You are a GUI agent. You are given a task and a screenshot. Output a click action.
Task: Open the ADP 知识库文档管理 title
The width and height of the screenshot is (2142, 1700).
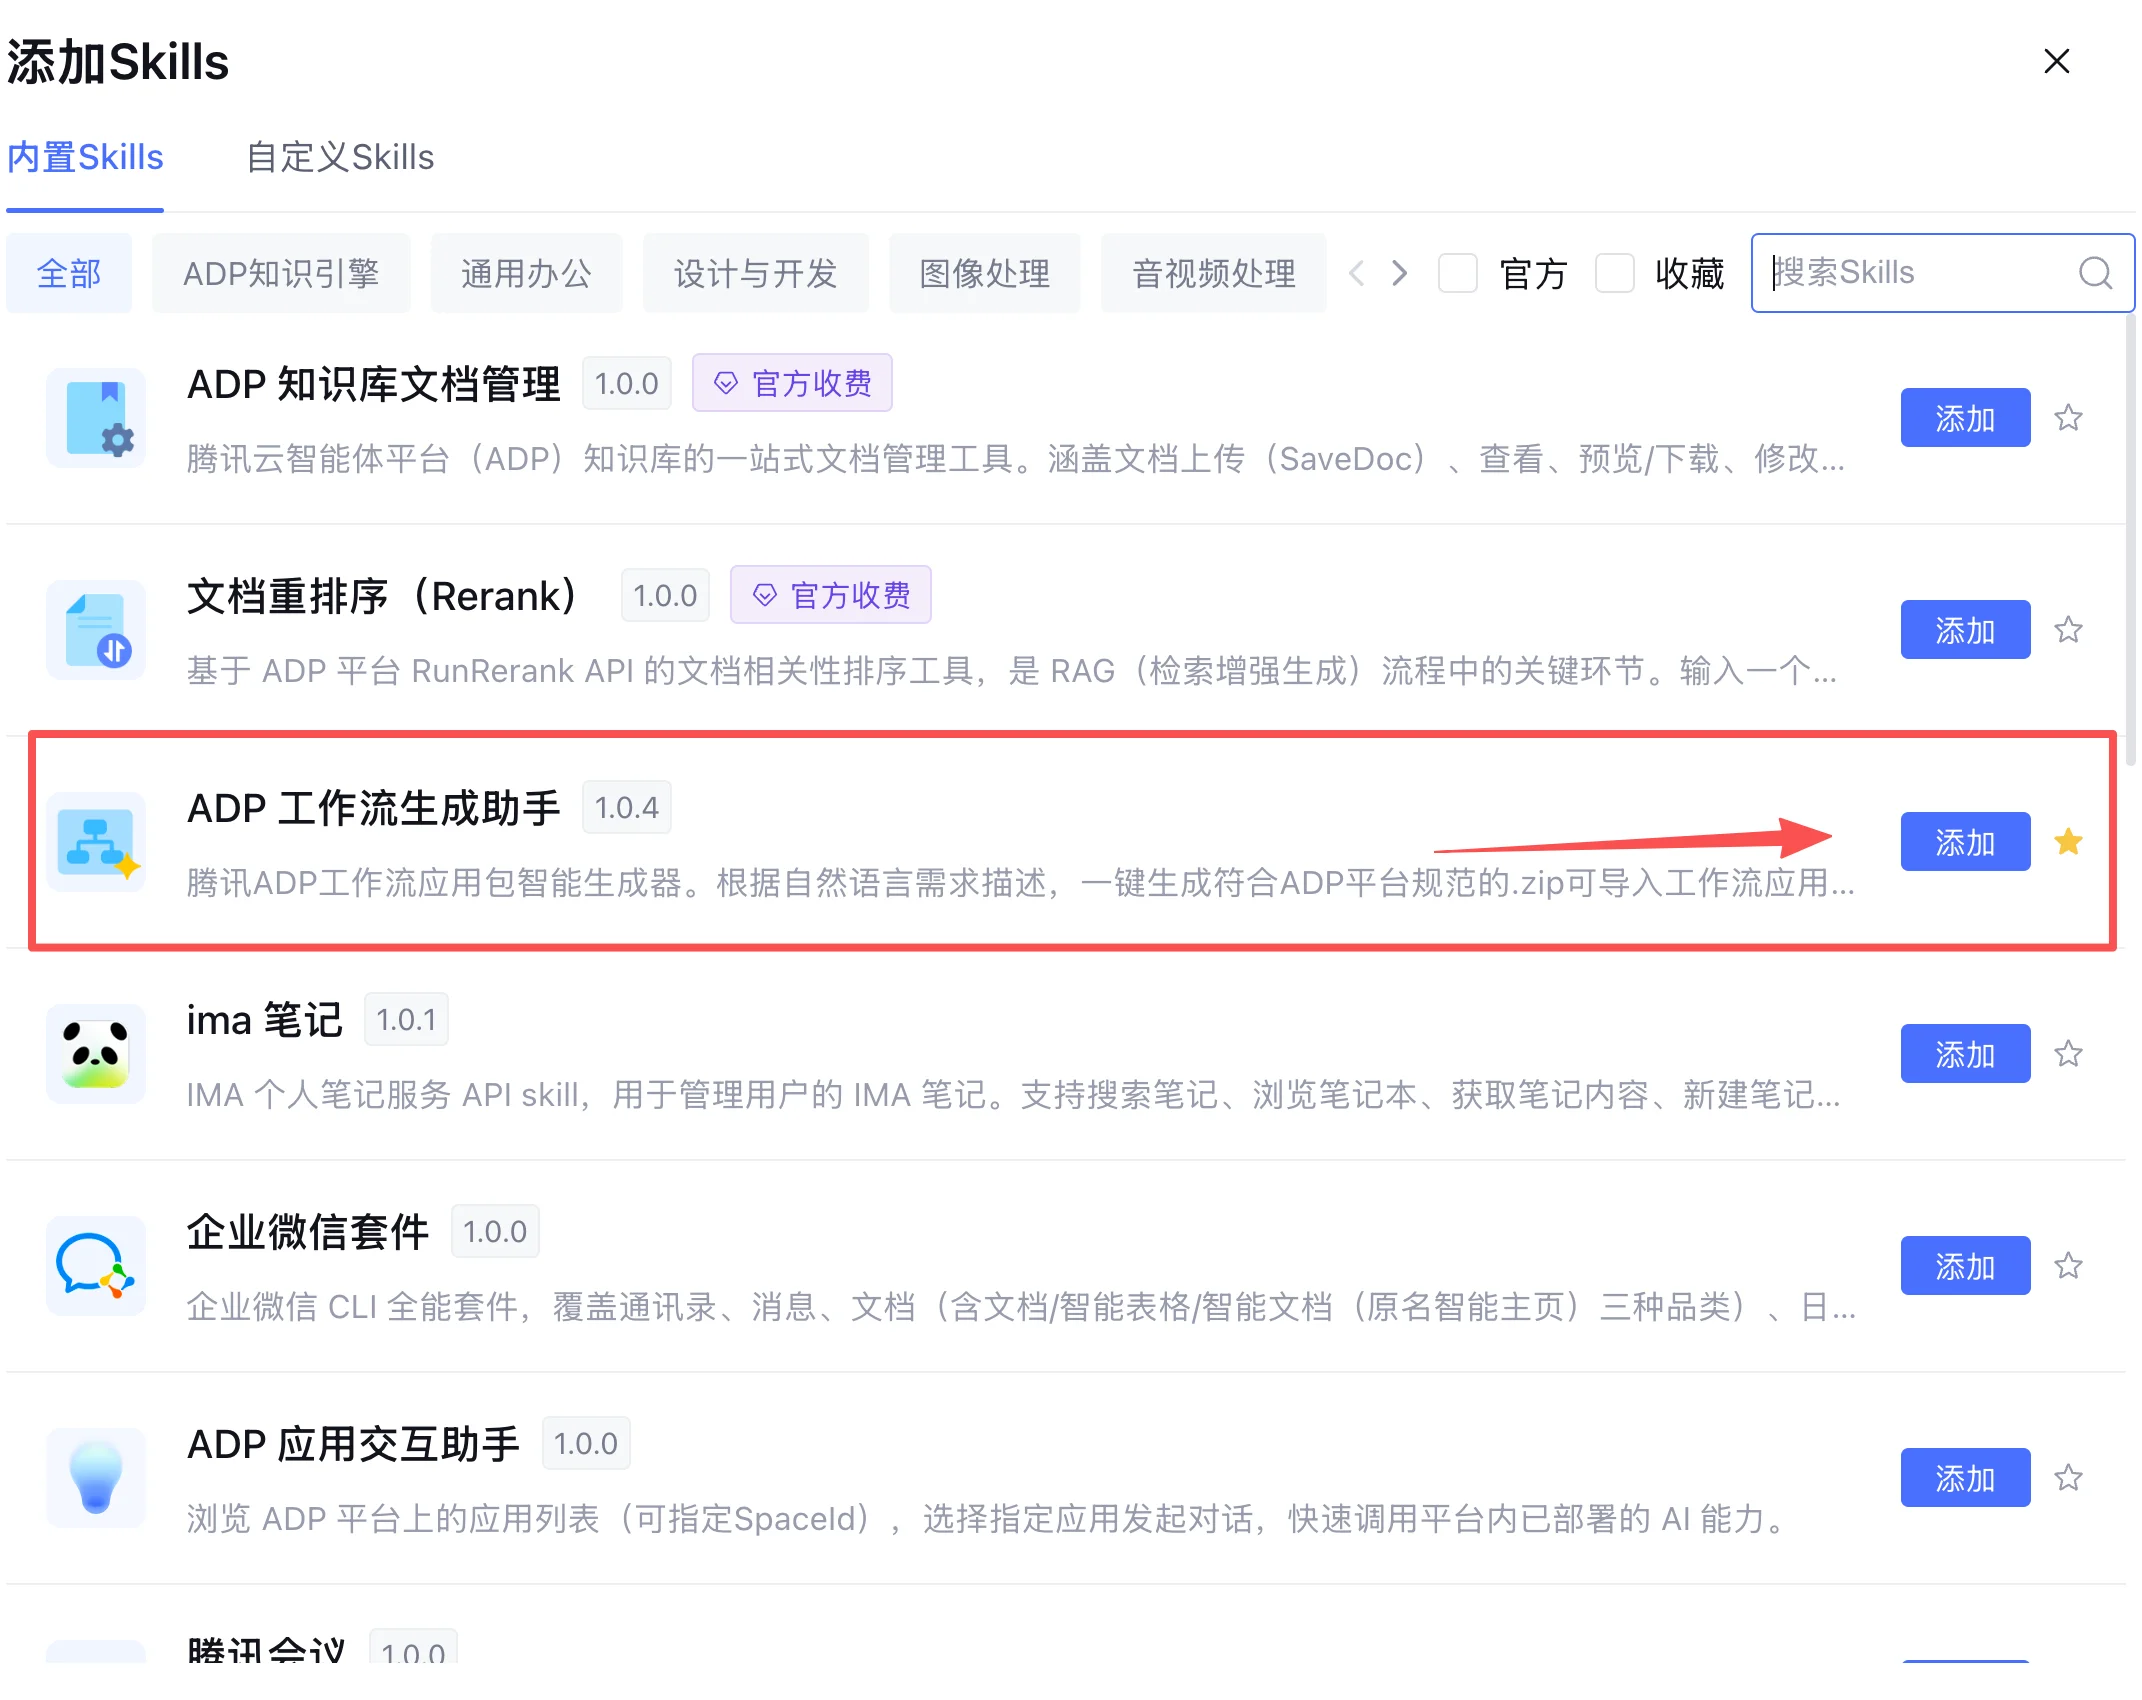[x=373, y=384]
